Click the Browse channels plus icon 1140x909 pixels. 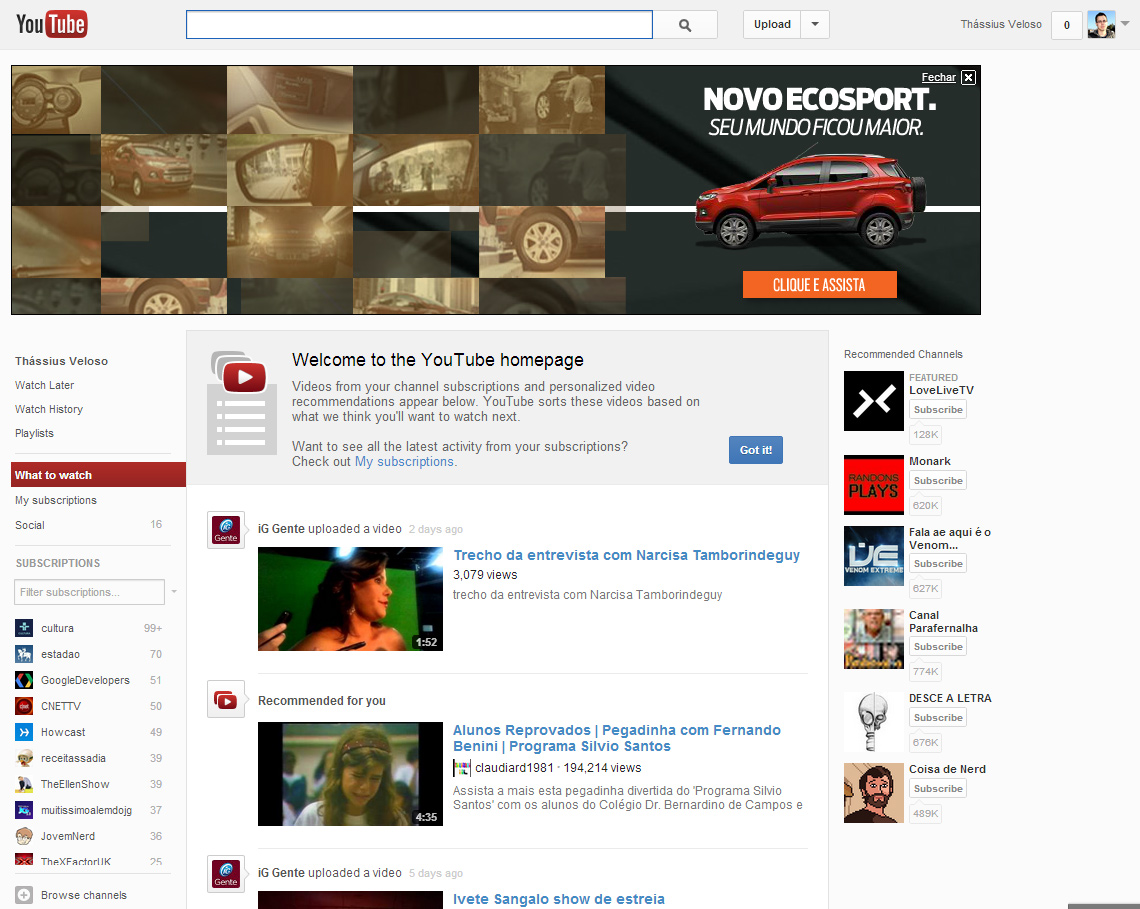pyautogui.click(x=24, y=895)
